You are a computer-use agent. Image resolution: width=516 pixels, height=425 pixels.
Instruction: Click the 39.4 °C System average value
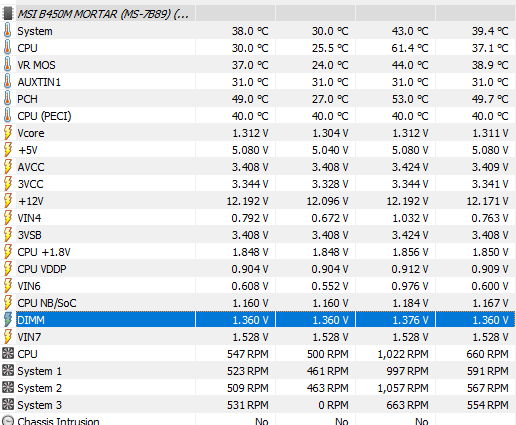tap(490, 31)
